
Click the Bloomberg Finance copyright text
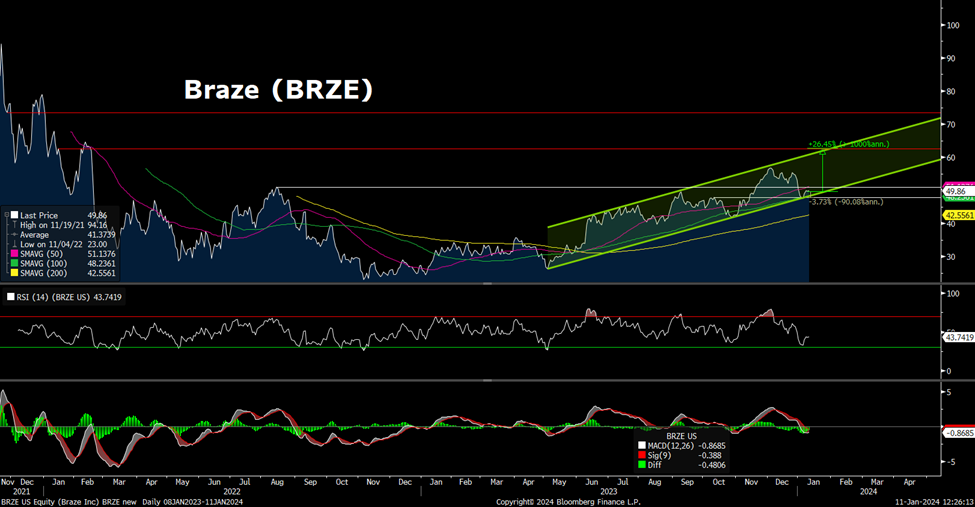click(x=568, y=502)
